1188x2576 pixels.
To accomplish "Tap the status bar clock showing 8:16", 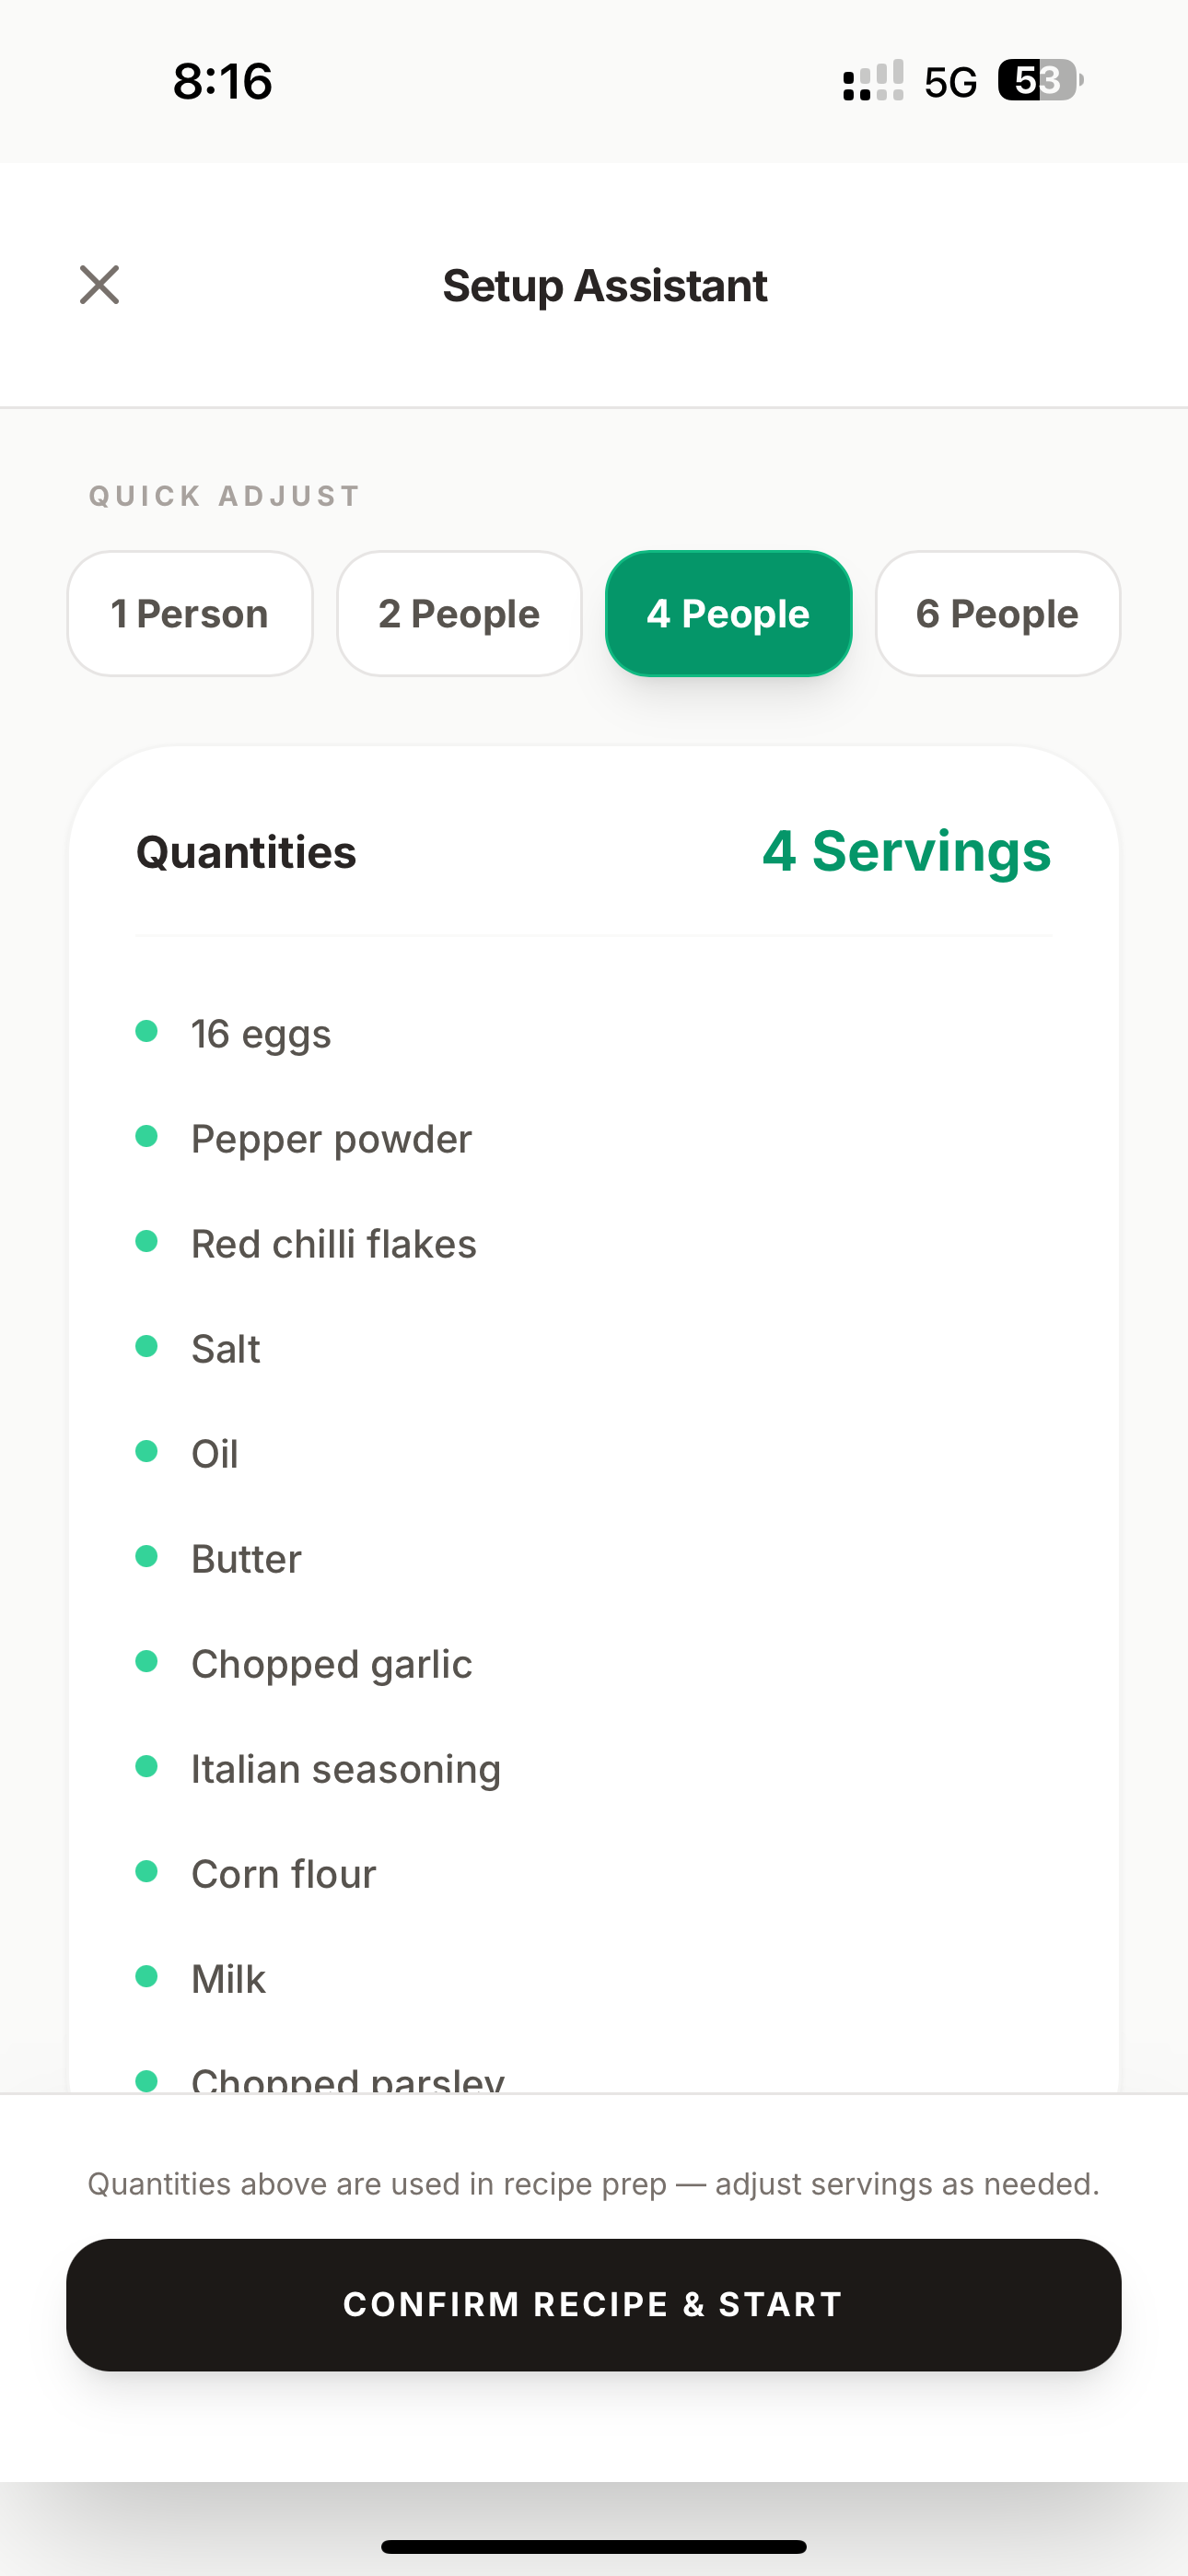I will [222, 81].
